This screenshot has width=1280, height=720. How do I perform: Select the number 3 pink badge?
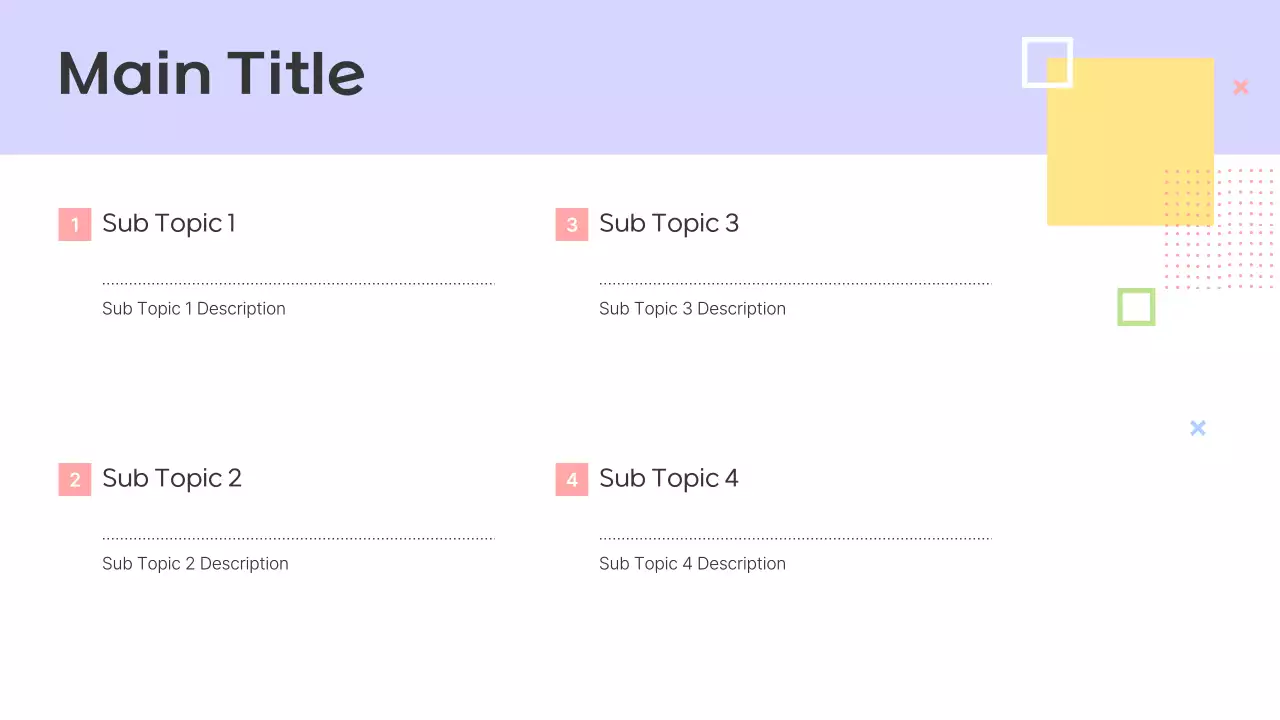click(x=572, y=225)
